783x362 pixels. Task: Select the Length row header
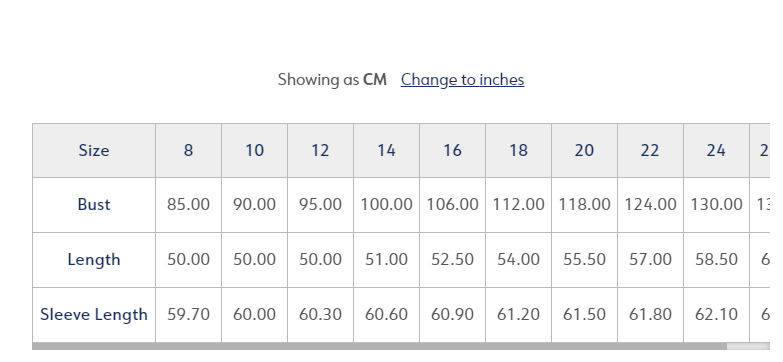point(94,260)
